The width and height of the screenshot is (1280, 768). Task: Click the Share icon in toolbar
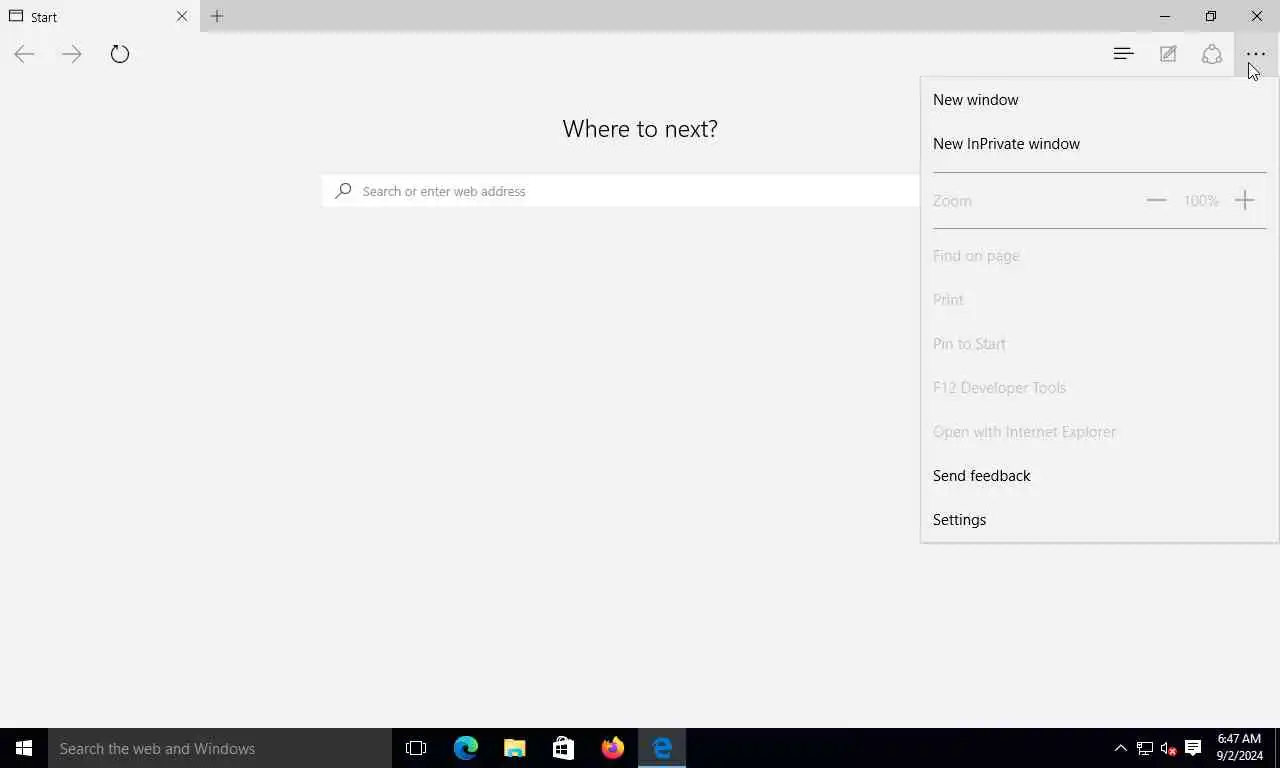[x=1212, y=54]
